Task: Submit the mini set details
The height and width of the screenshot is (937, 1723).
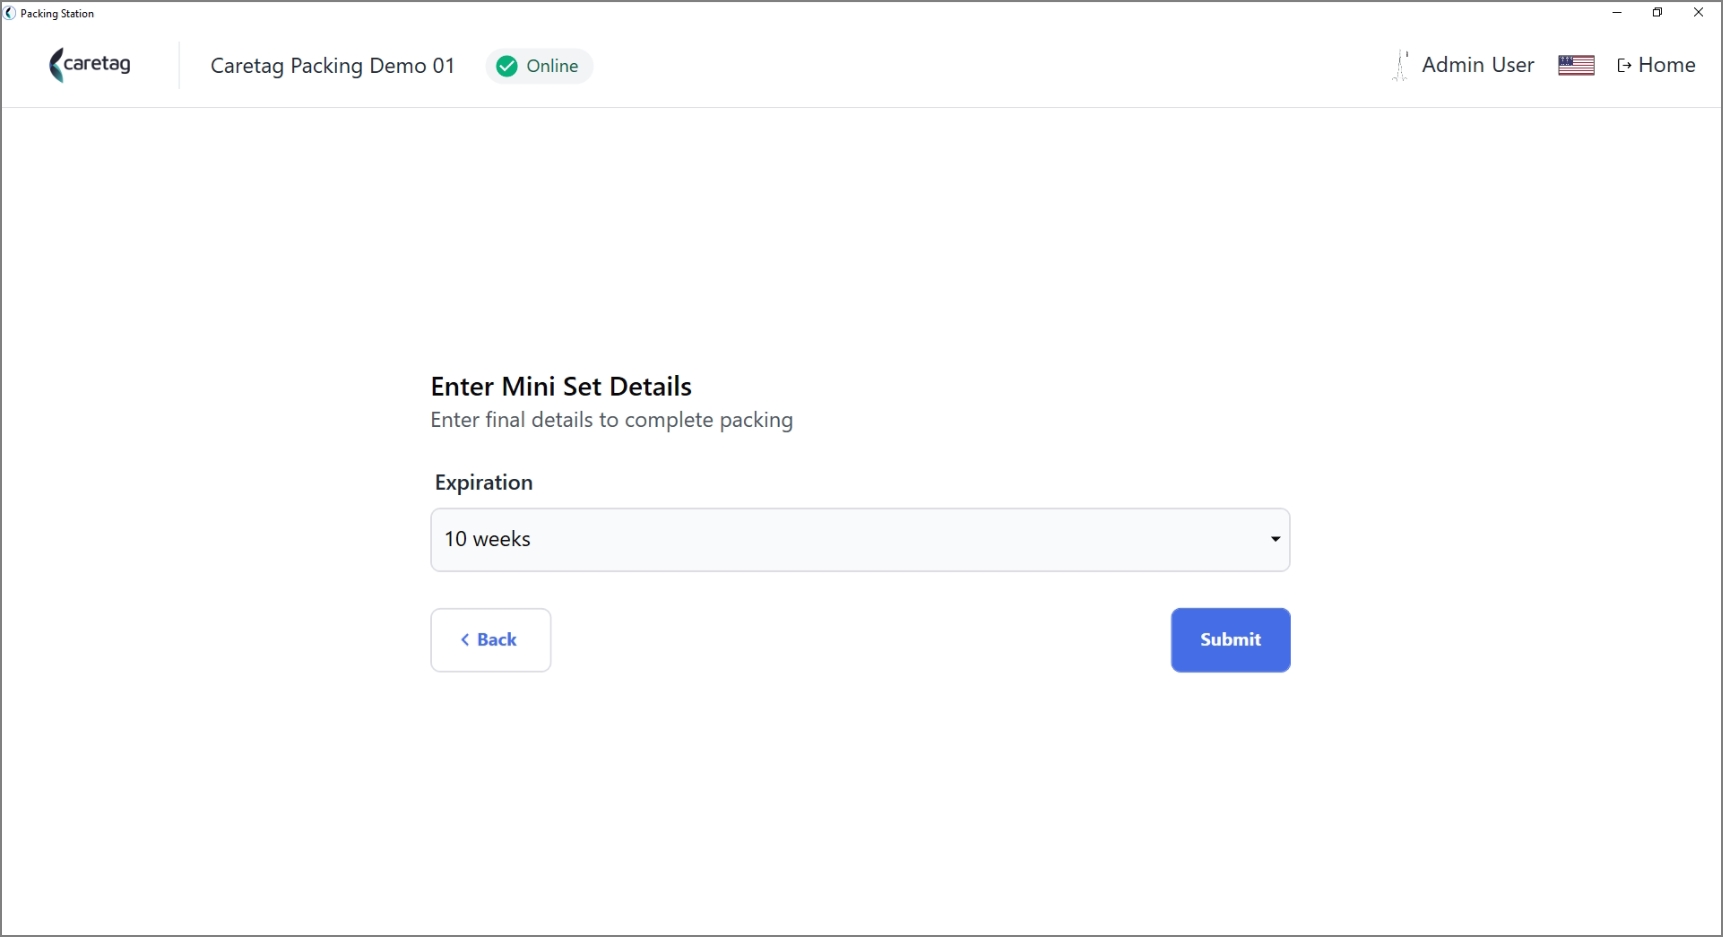Action: pos(1230,640)
